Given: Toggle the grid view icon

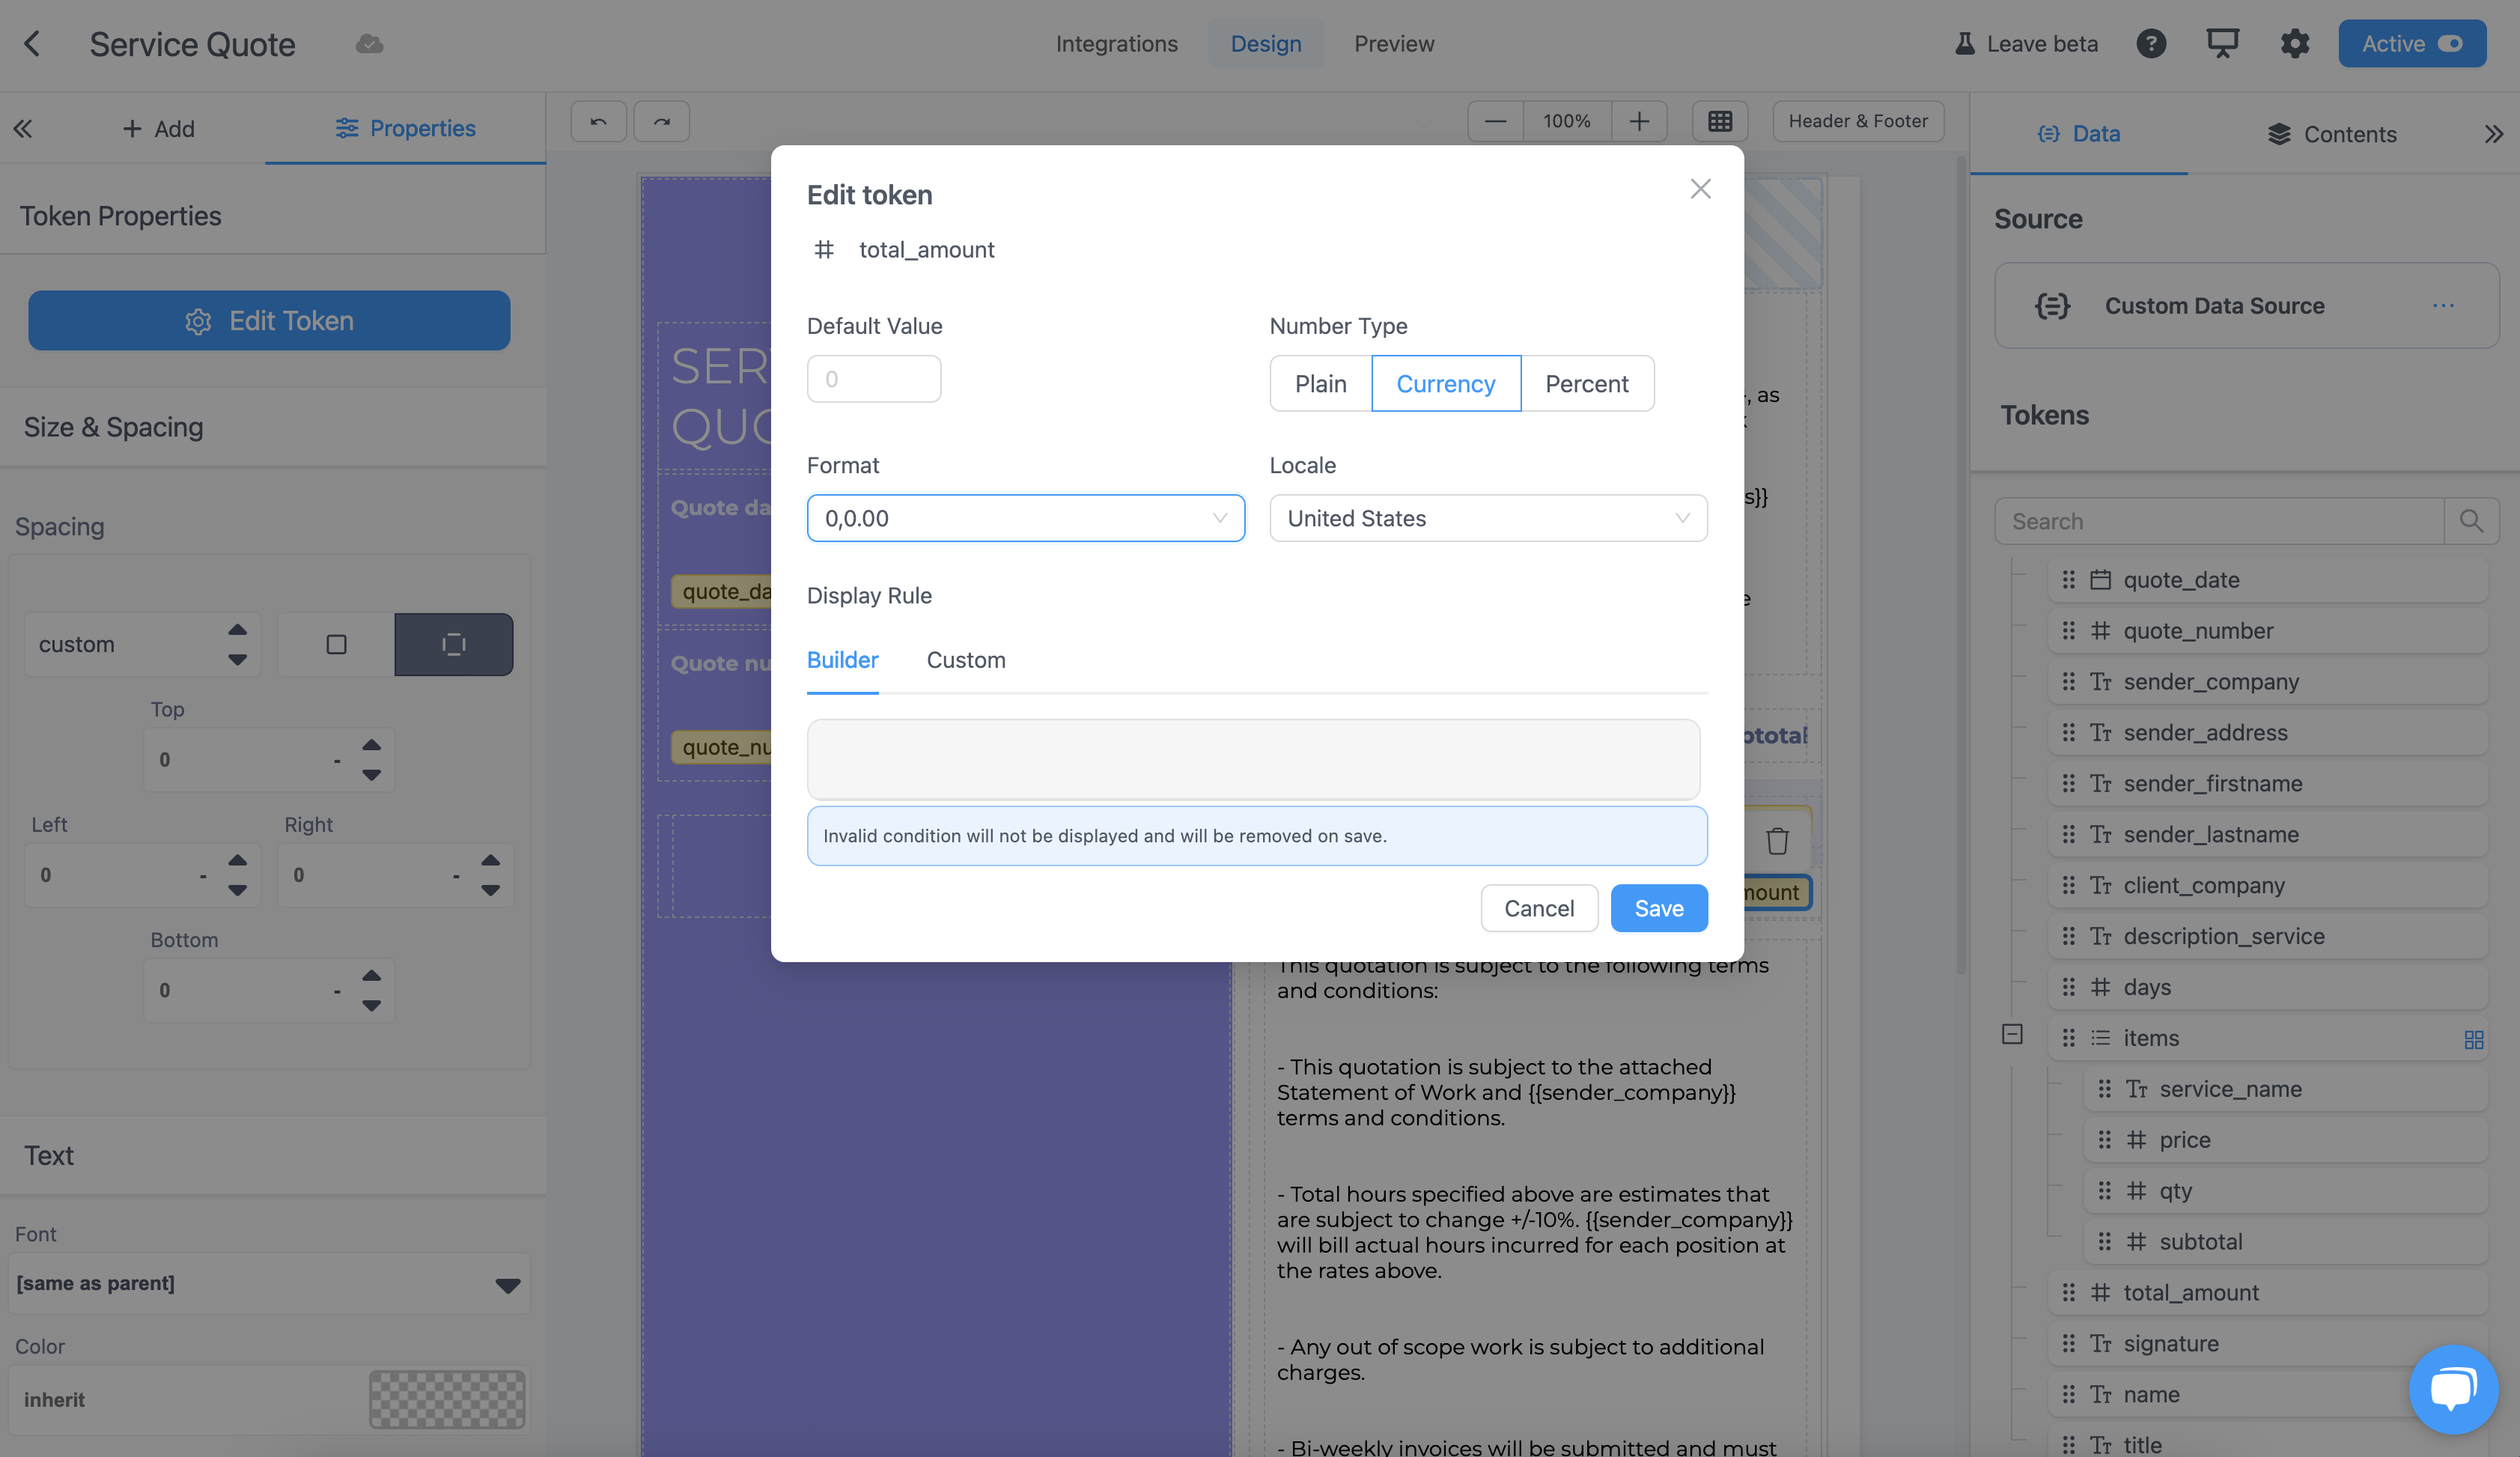Looking at the screenshot, I should 1719,121.
